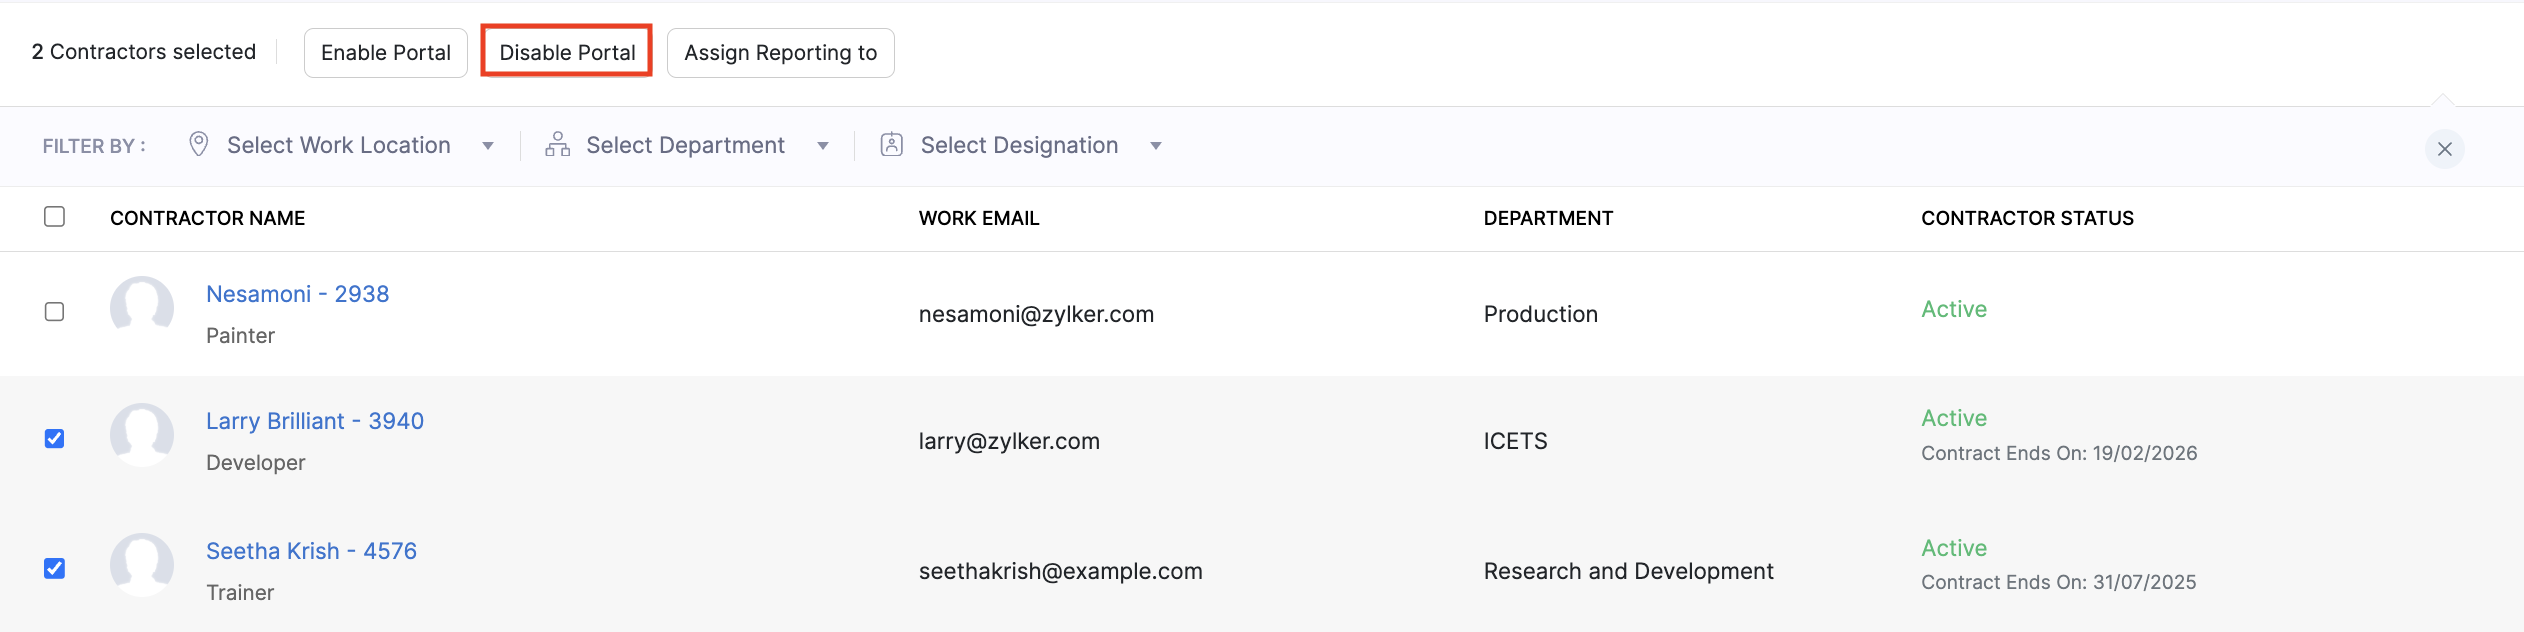
Task: Open Larry Brilliant - 3940 profile
Action: pos(314,420)
